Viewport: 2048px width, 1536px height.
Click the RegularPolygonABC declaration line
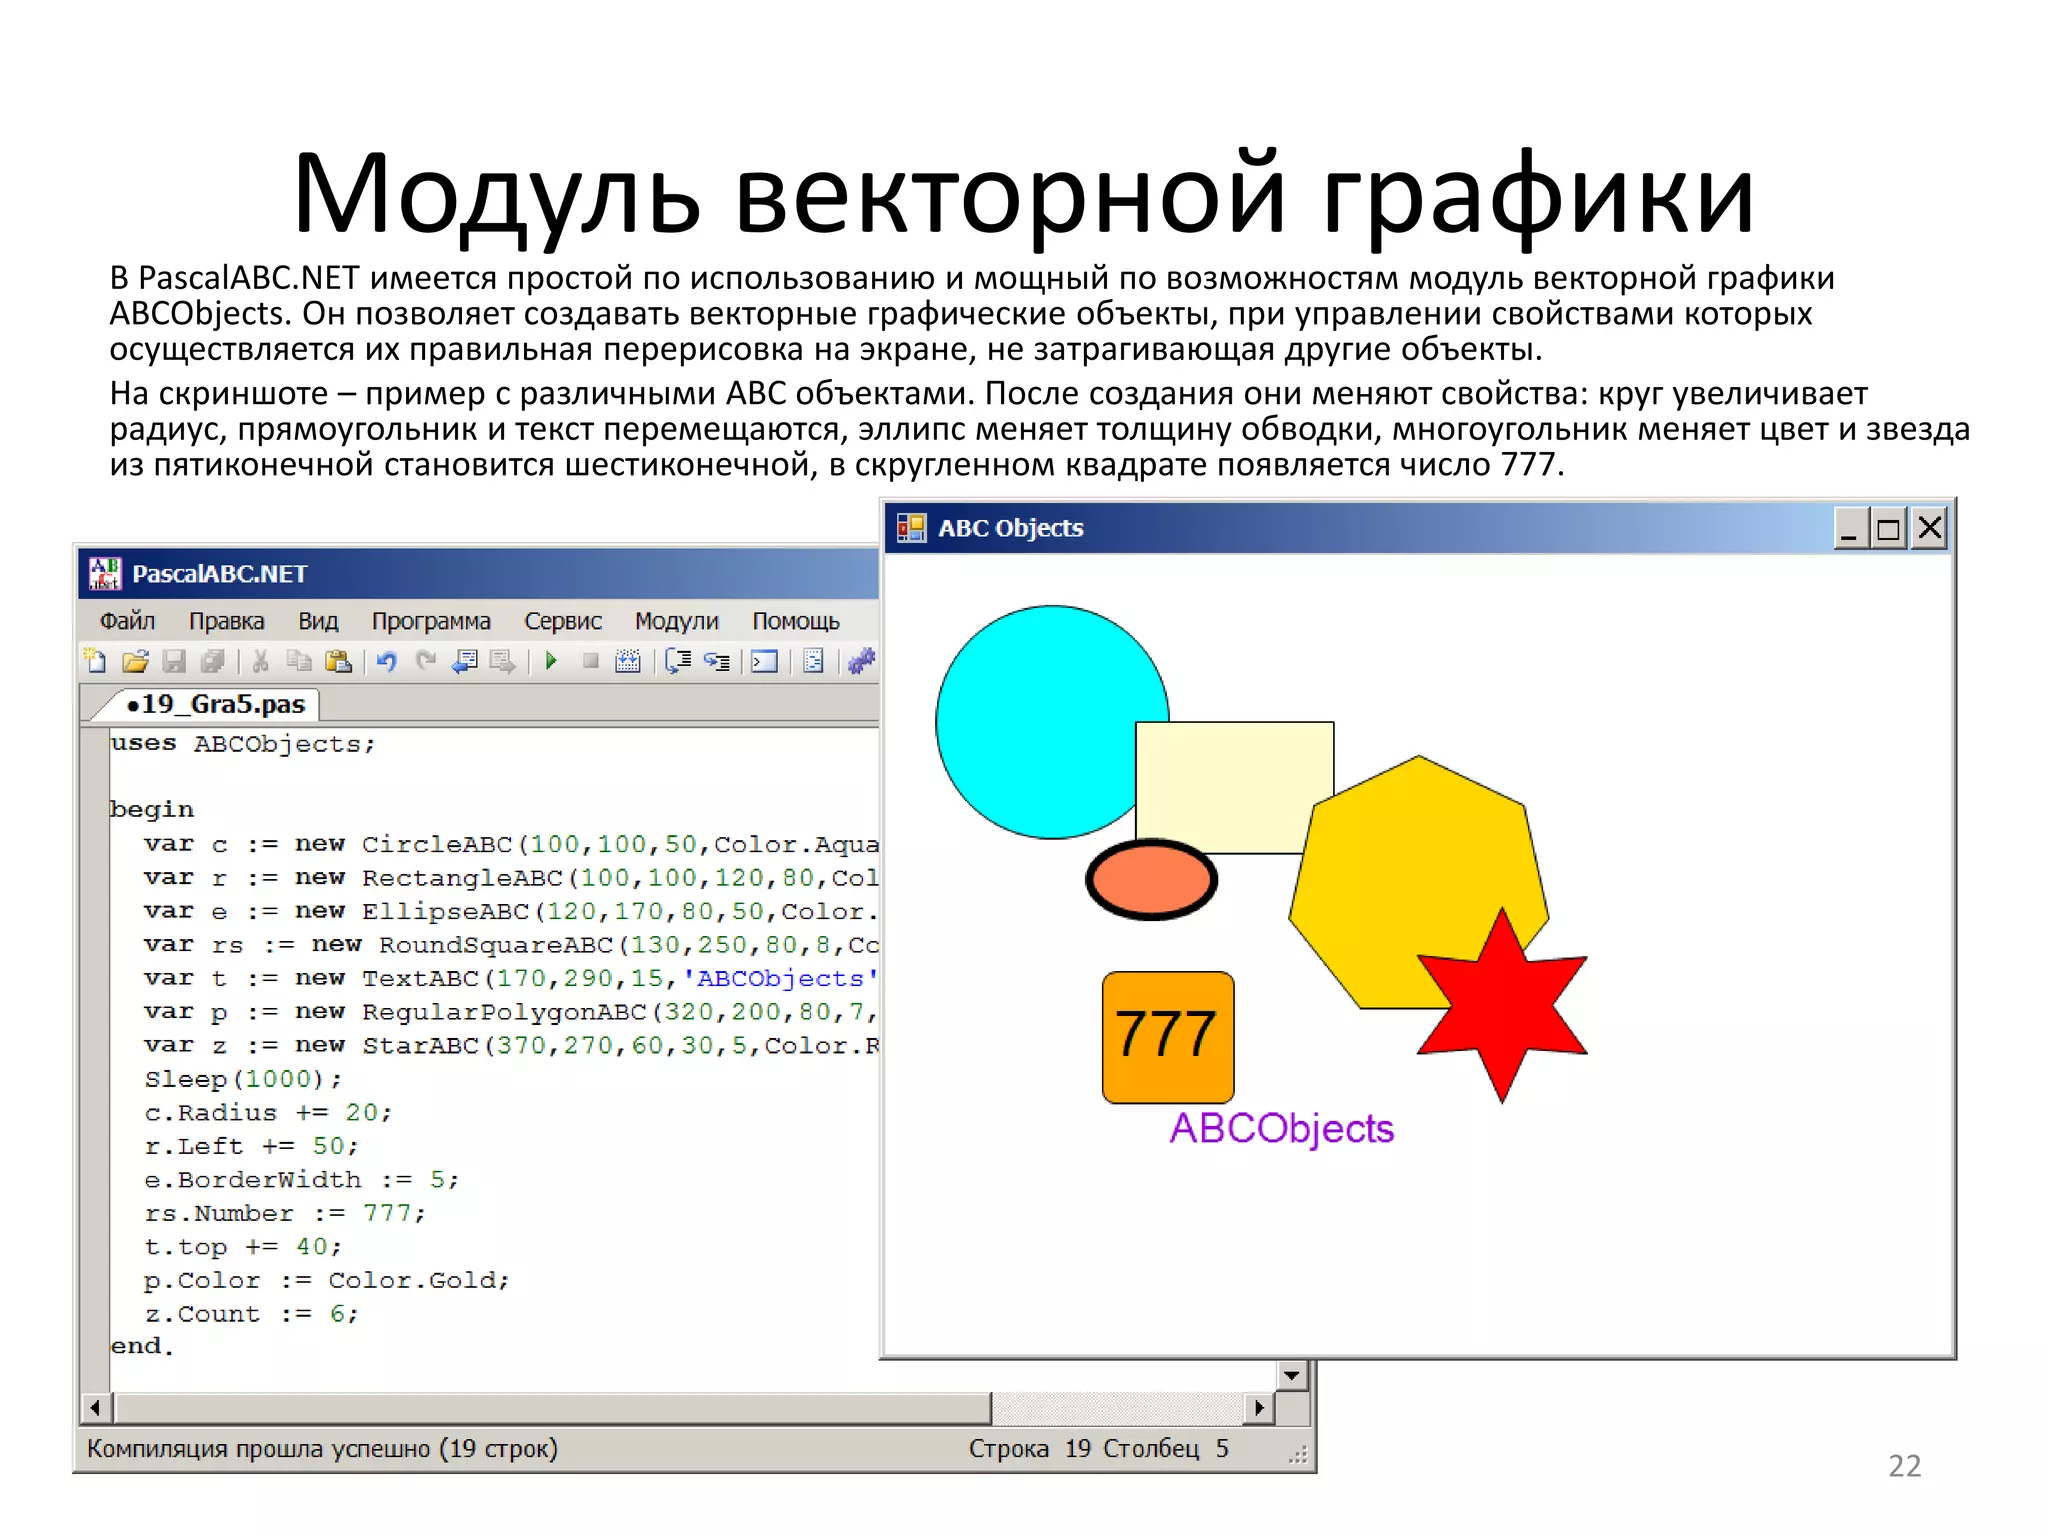tap(511, 1012)
